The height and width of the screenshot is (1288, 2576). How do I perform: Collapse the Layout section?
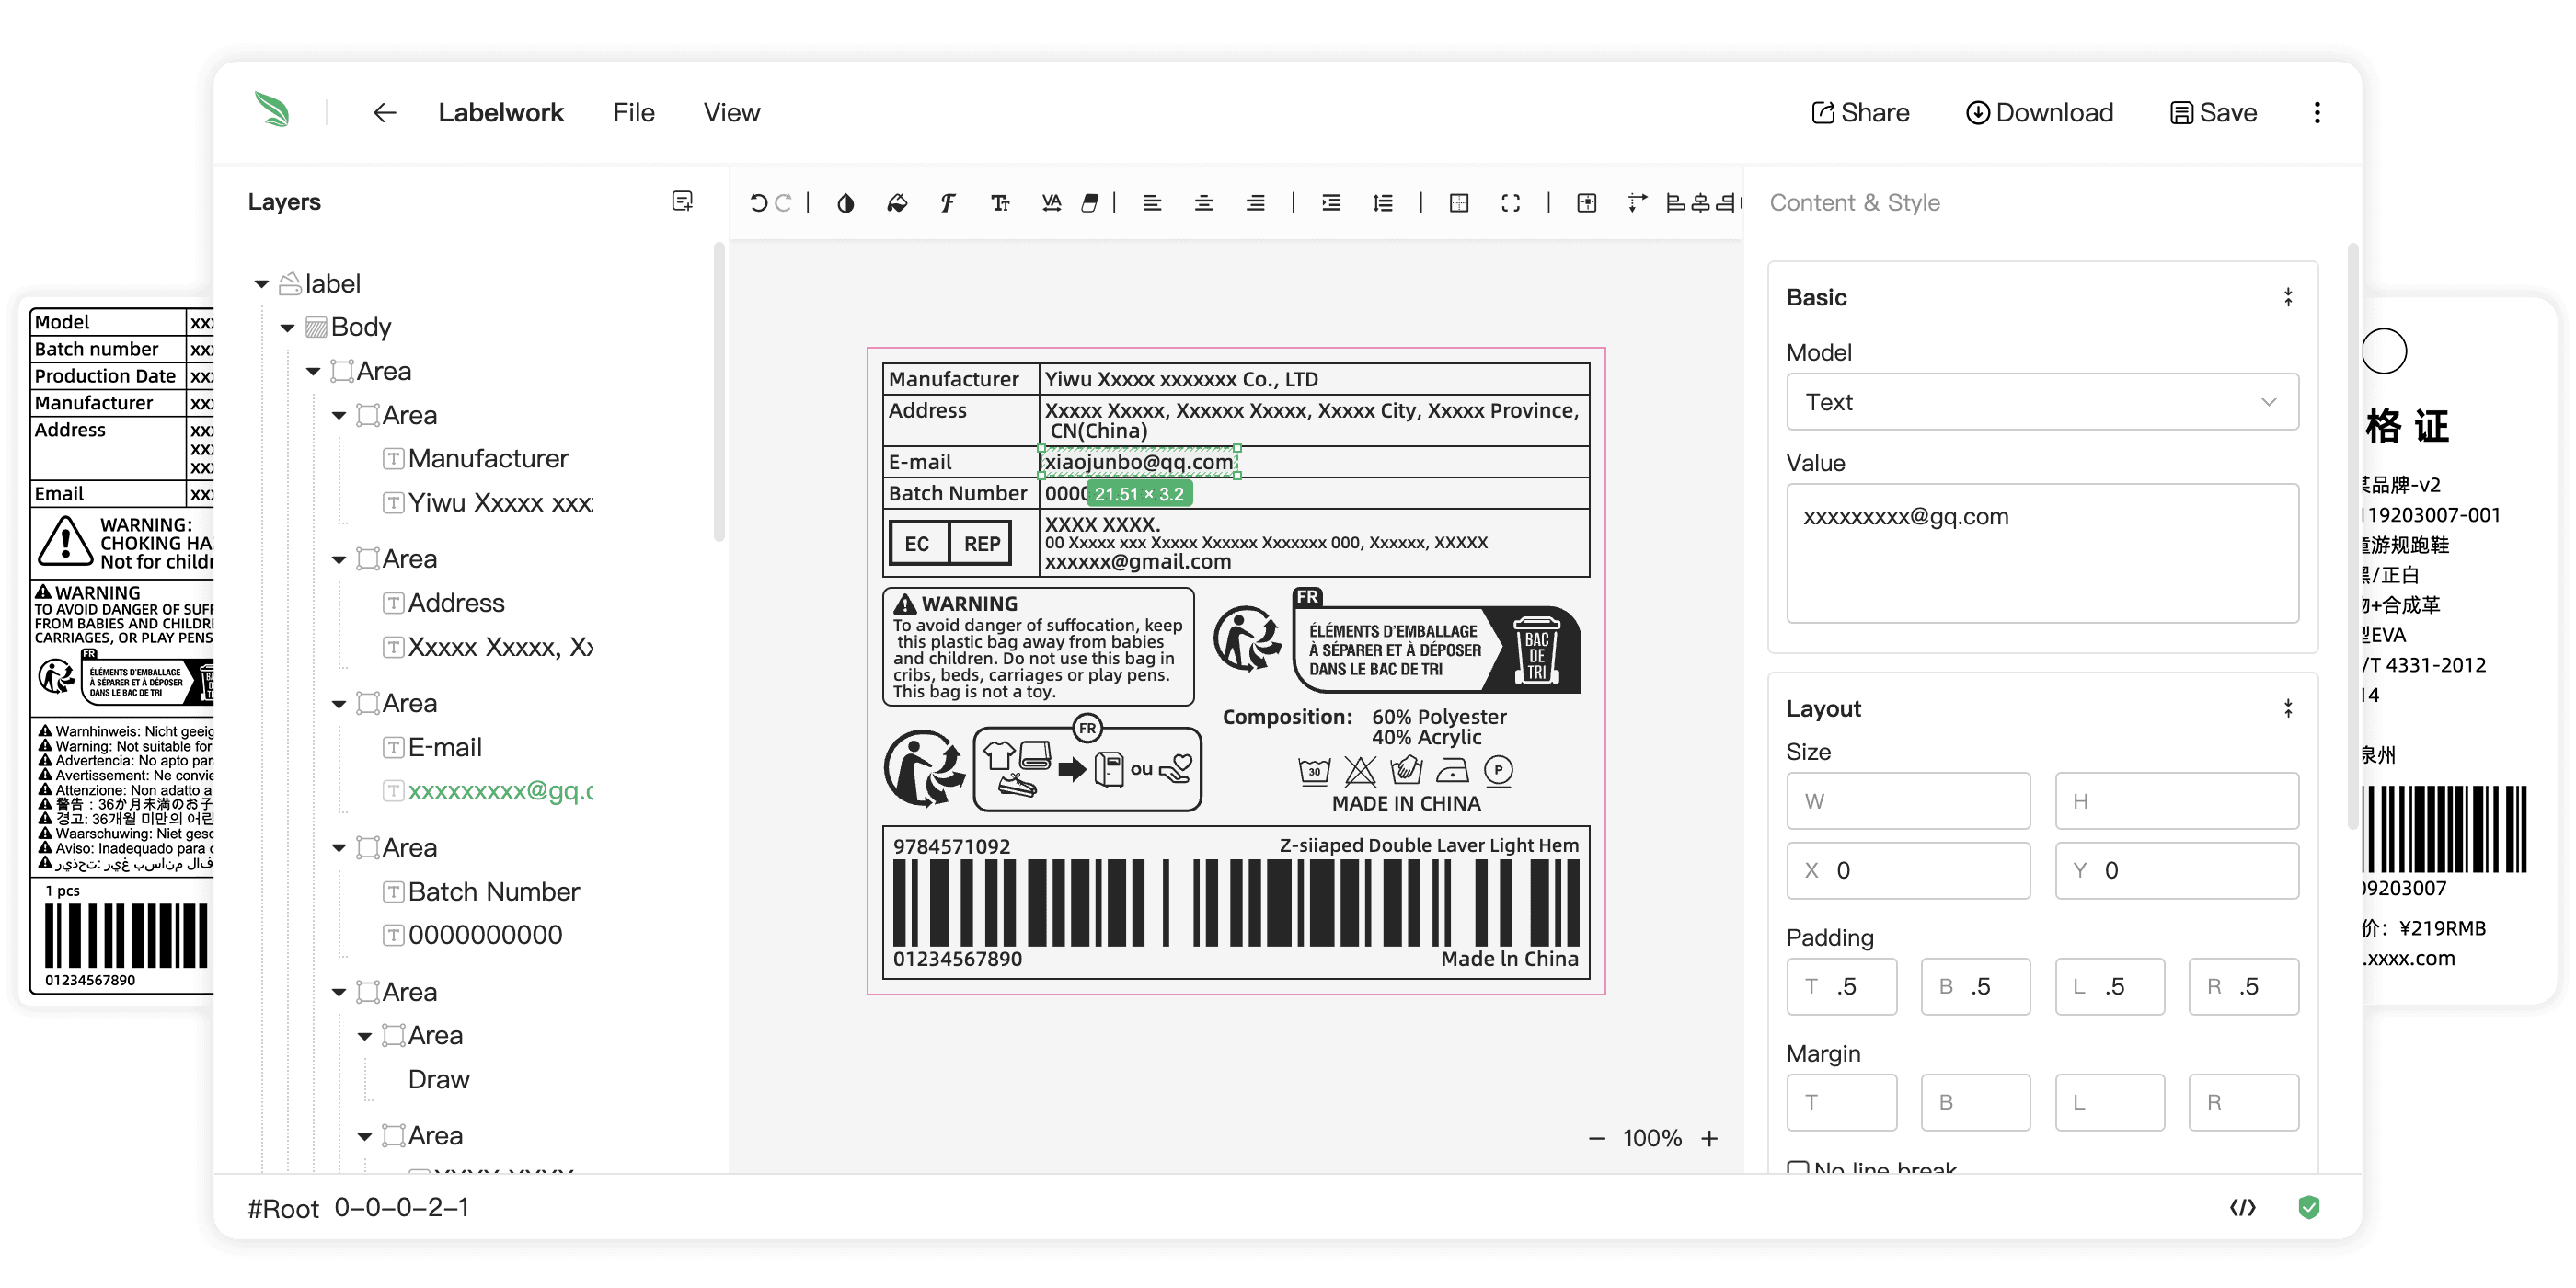pyautogui.click(x=2287, y=708)
